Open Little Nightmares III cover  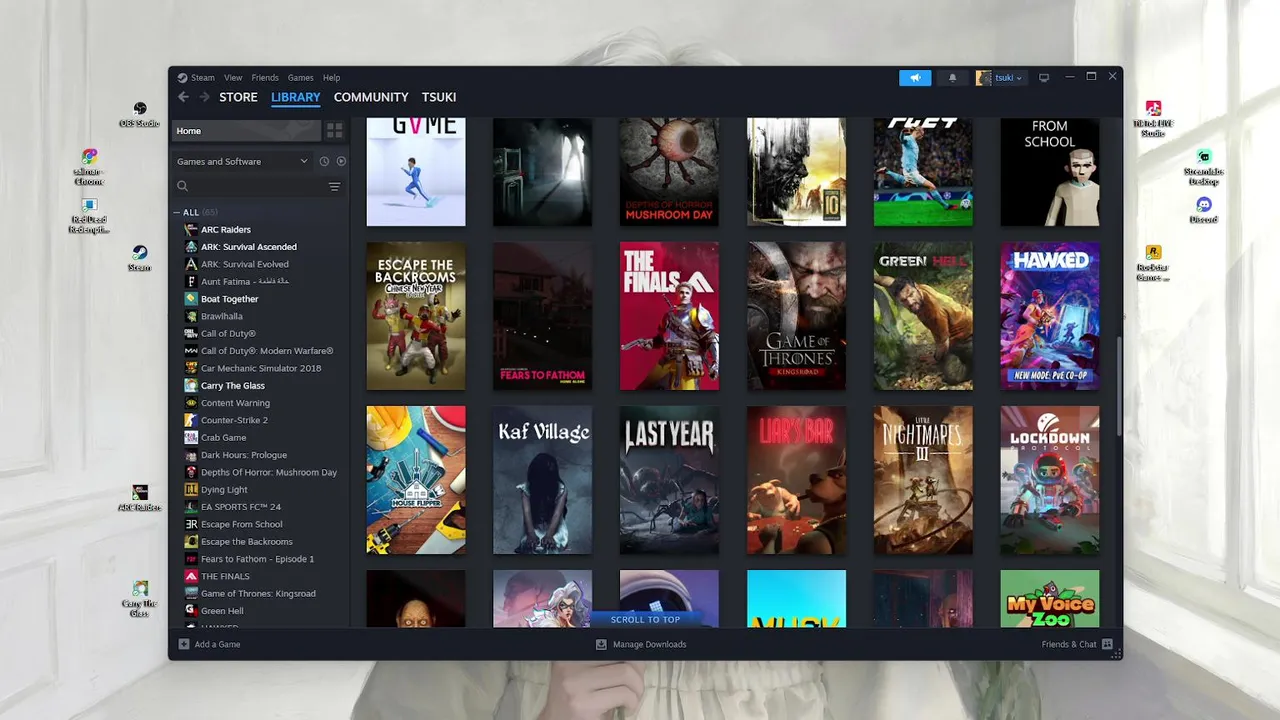pyautogui.click(x=923, y=480)
